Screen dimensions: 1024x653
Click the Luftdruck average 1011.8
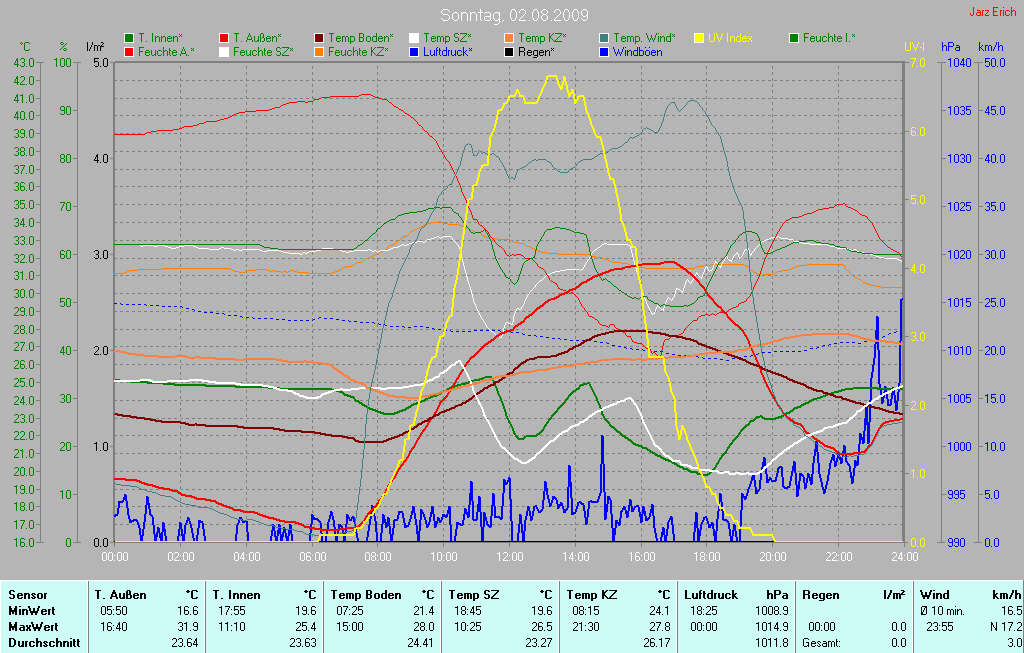(x=772, y=643)
